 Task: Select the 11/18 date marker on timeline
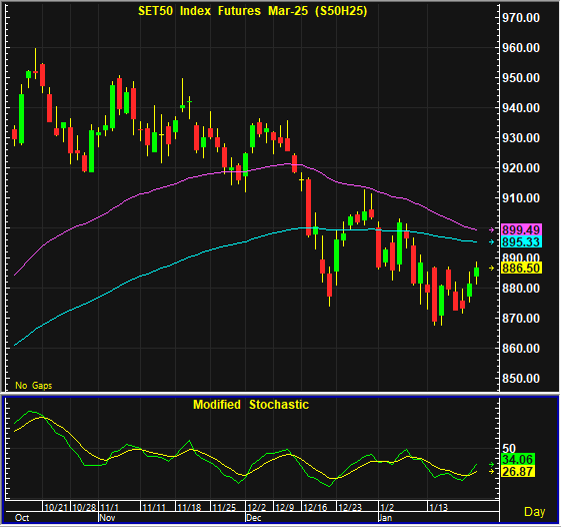(189, 507)
